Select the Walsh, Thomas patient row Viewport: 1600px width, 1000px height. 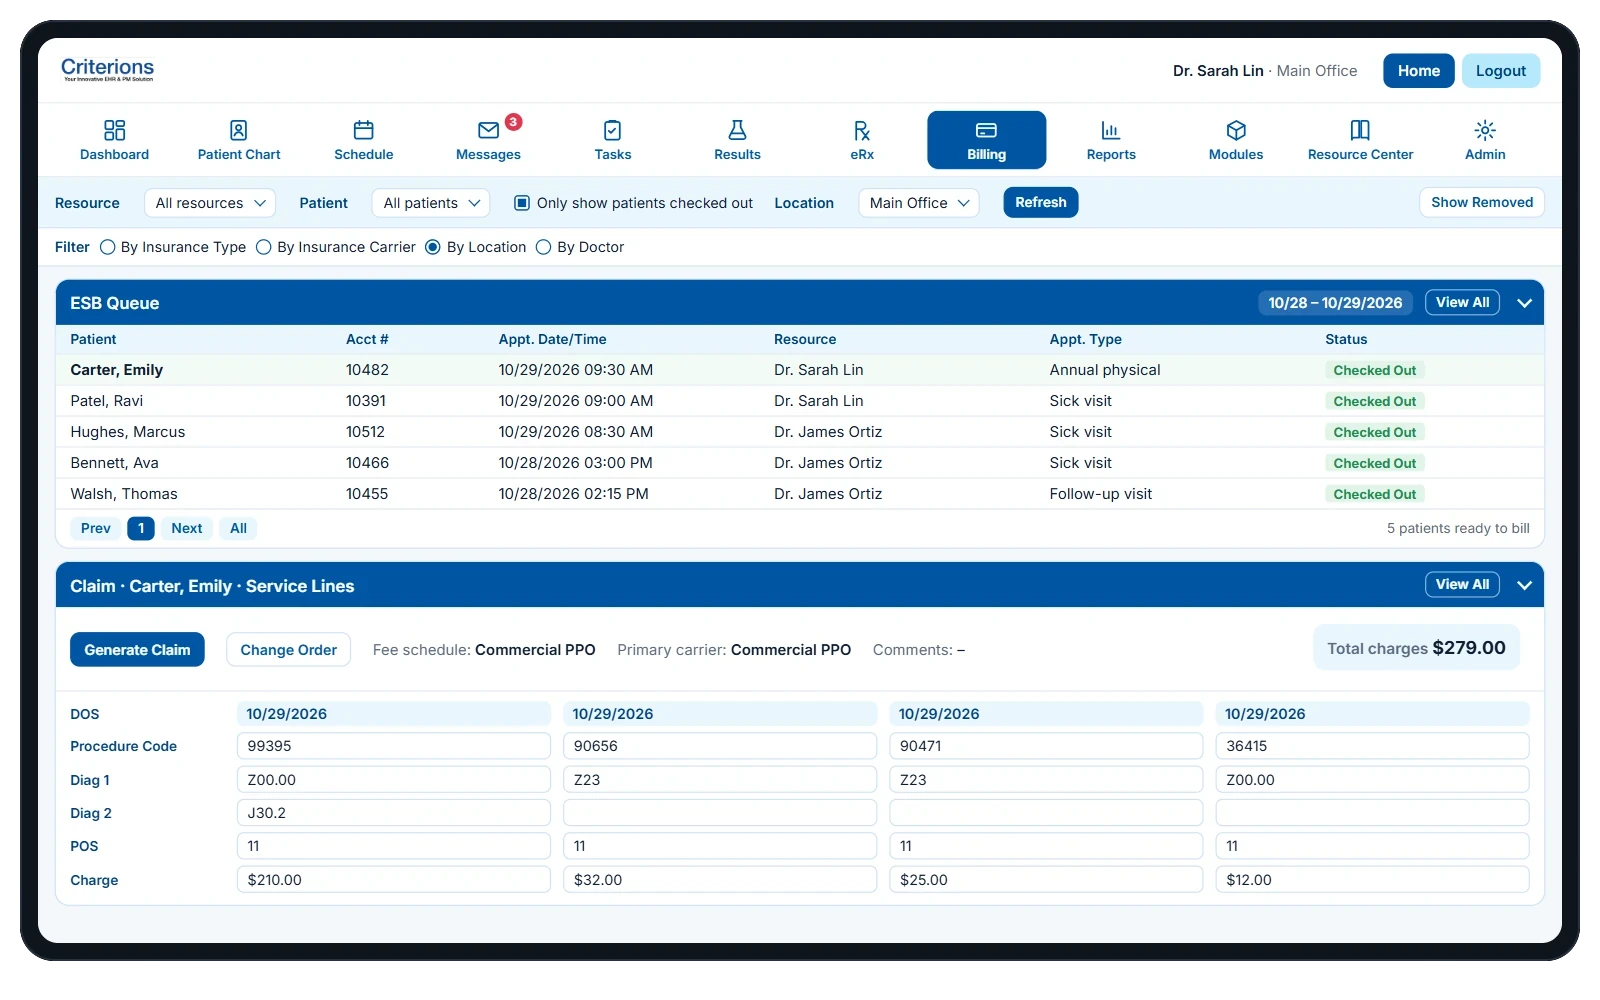[800, 494]
